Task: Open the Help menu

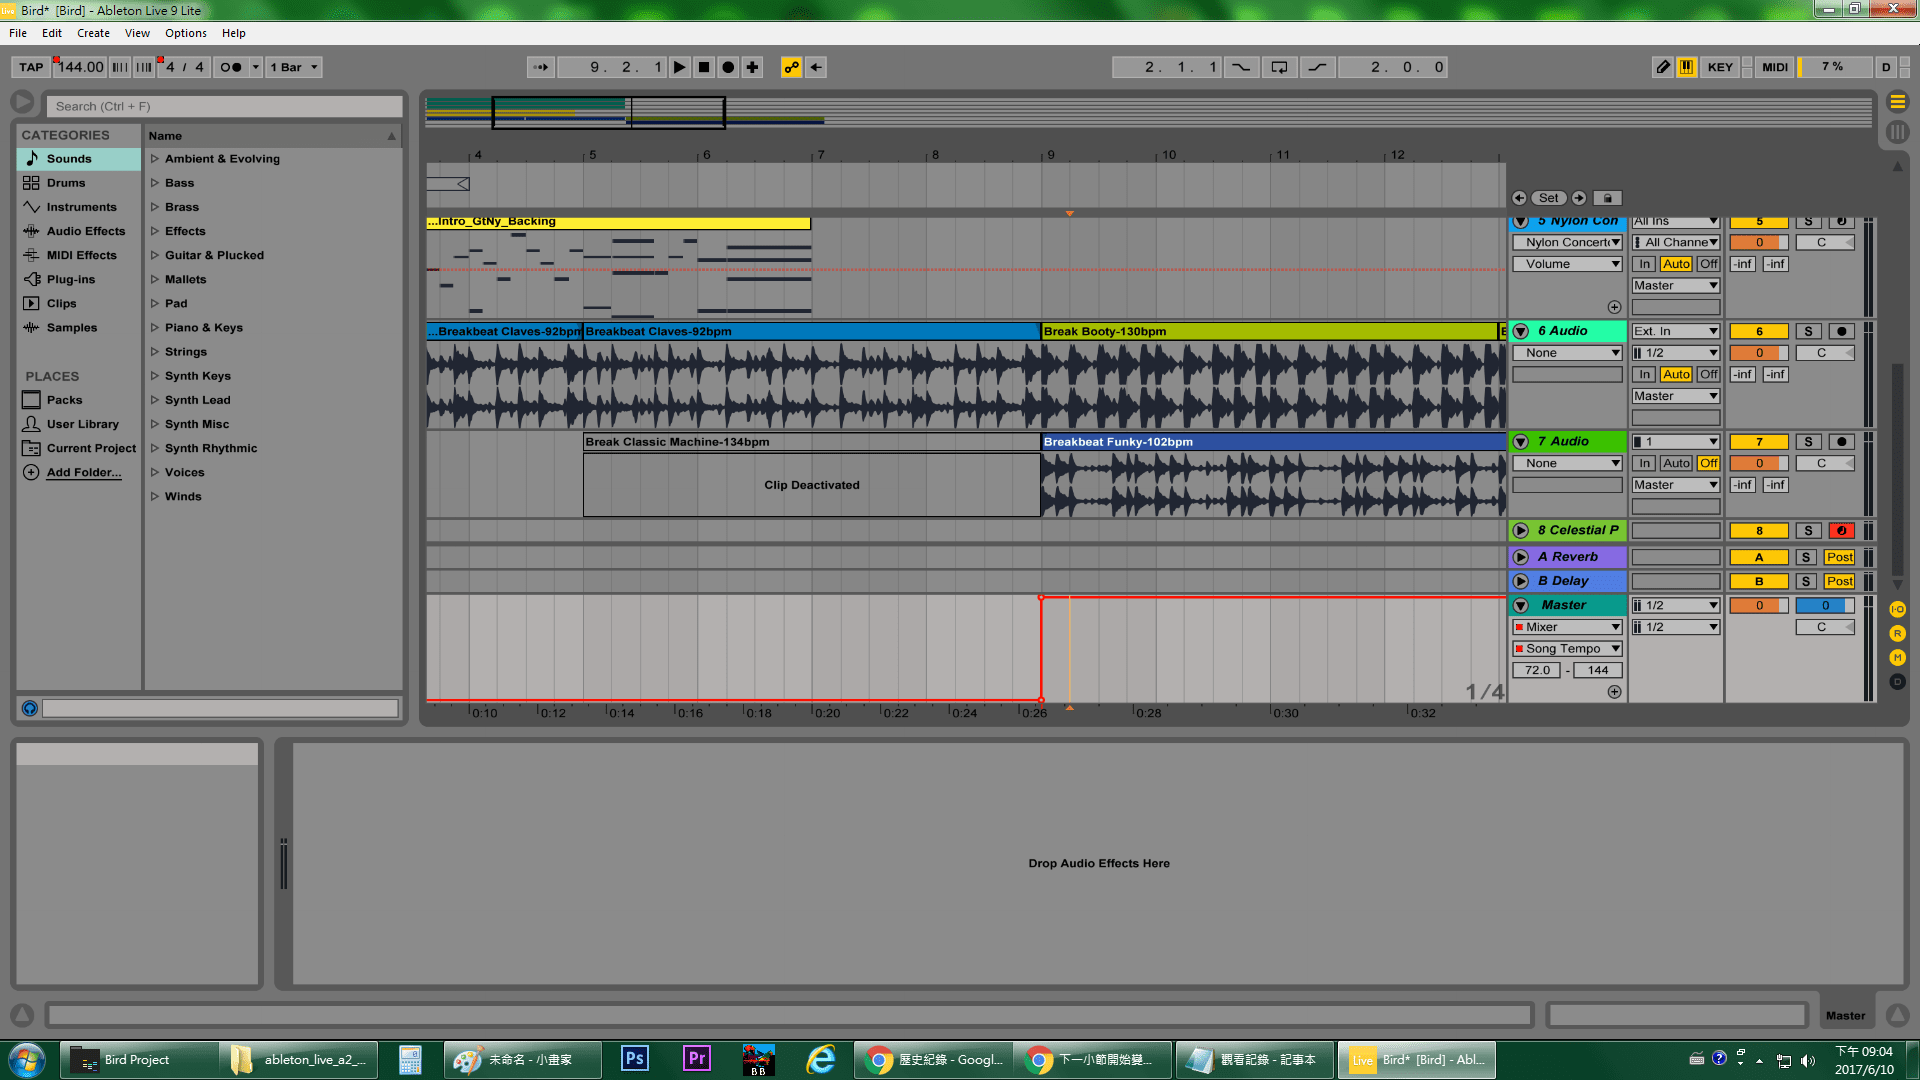Action: [233, 33]
